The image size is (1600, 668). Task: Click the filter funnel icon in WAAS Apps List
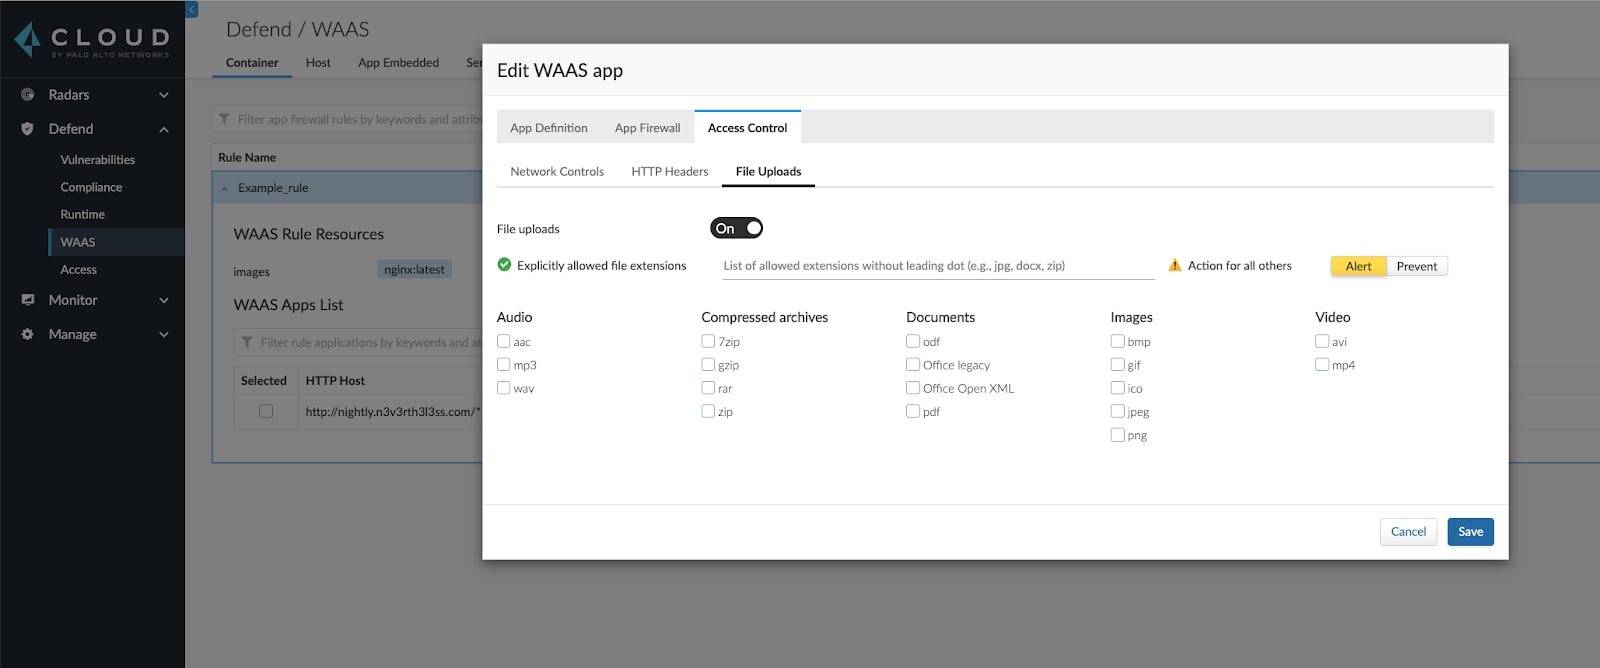coord(247,342)
